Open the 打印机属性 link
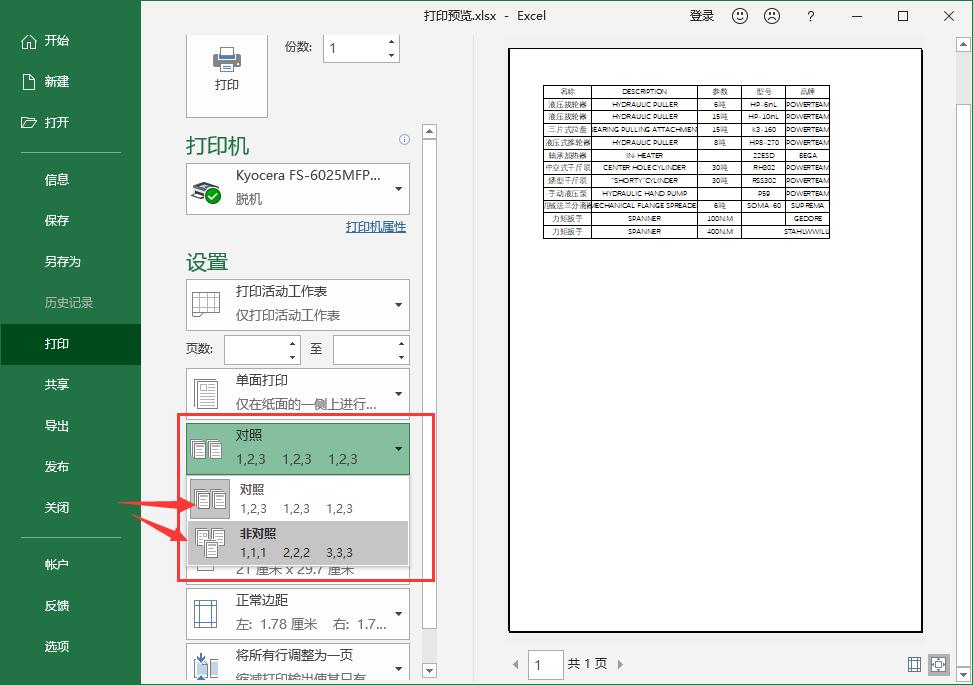 coord(375,227)
